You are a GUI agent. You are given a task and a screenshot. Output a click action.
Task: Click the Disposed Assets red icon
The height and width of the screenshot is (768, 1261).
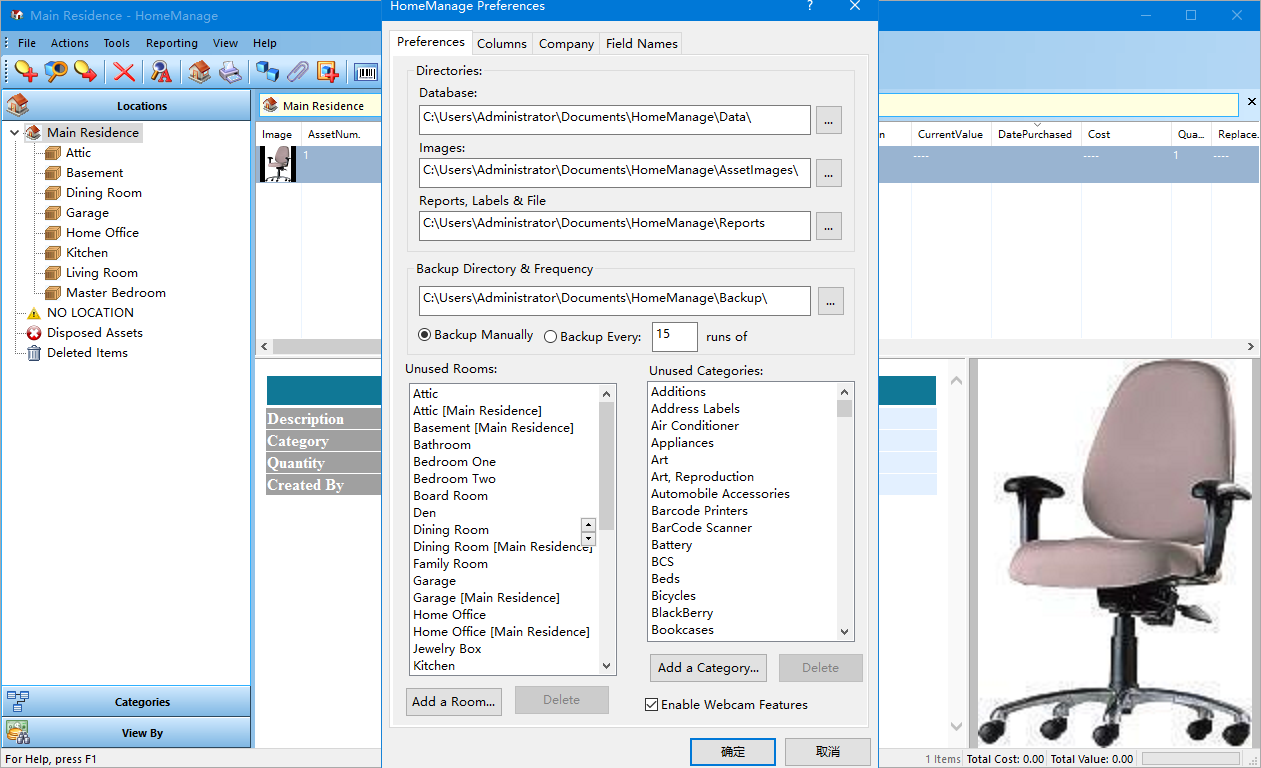coord(34,333)
